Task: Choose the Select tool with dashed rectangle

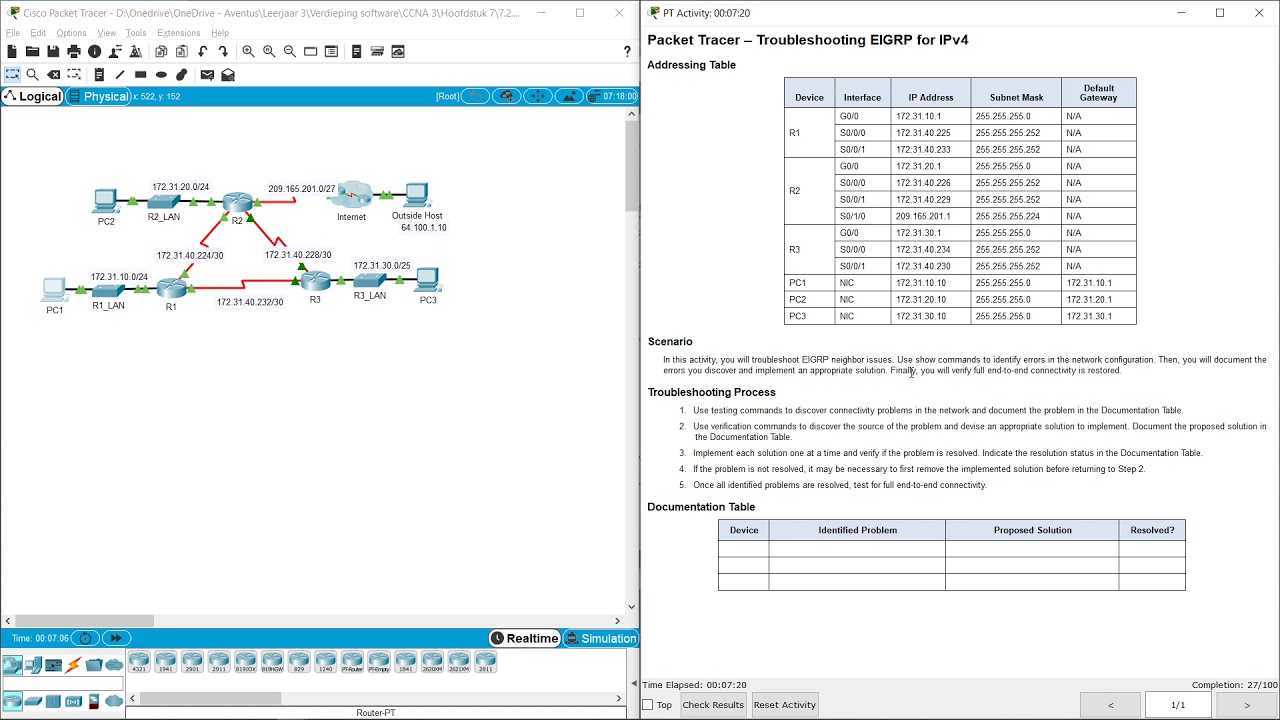Action: coord(12,75)
